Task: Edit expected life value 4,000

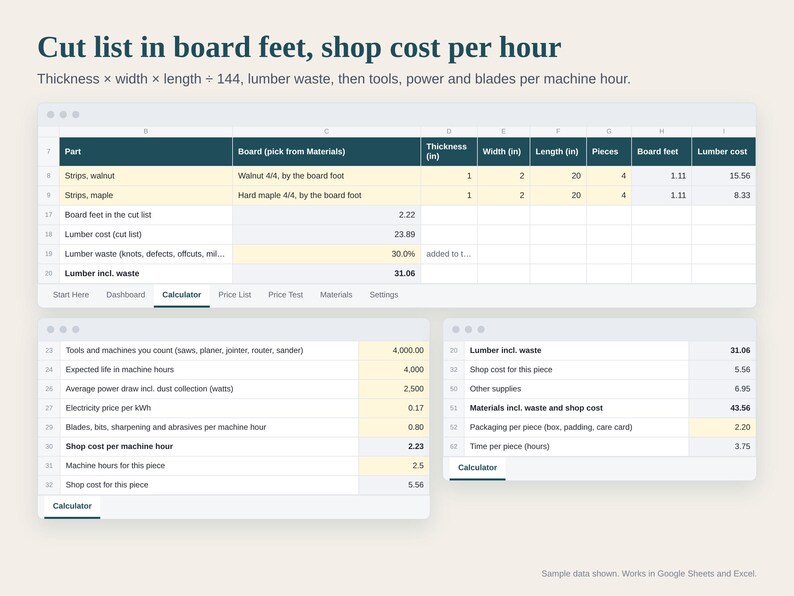Action: pyautogui.click(x=393, y=370)
